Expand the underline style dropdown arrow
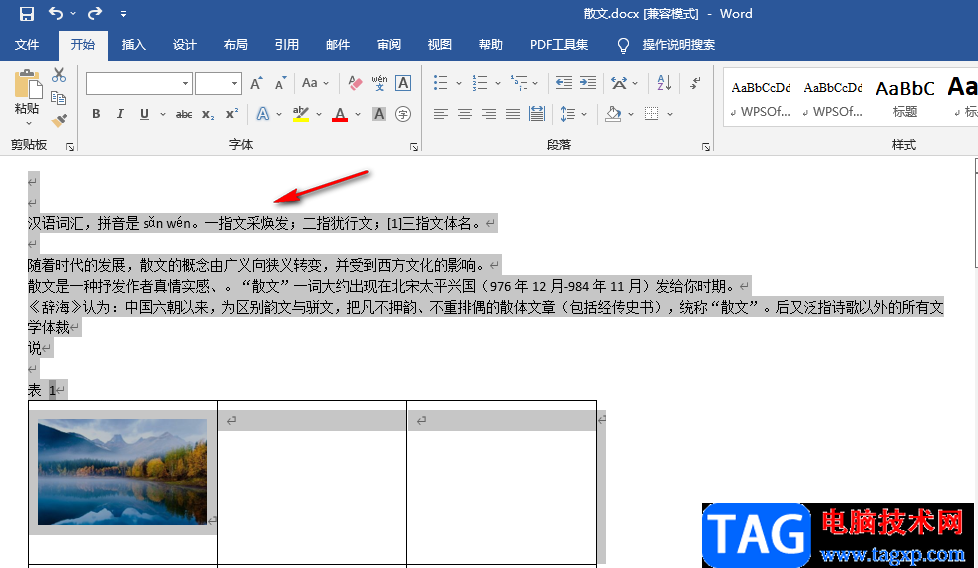Viewport: 978px width, 568px height. click(x=163, y=115)
